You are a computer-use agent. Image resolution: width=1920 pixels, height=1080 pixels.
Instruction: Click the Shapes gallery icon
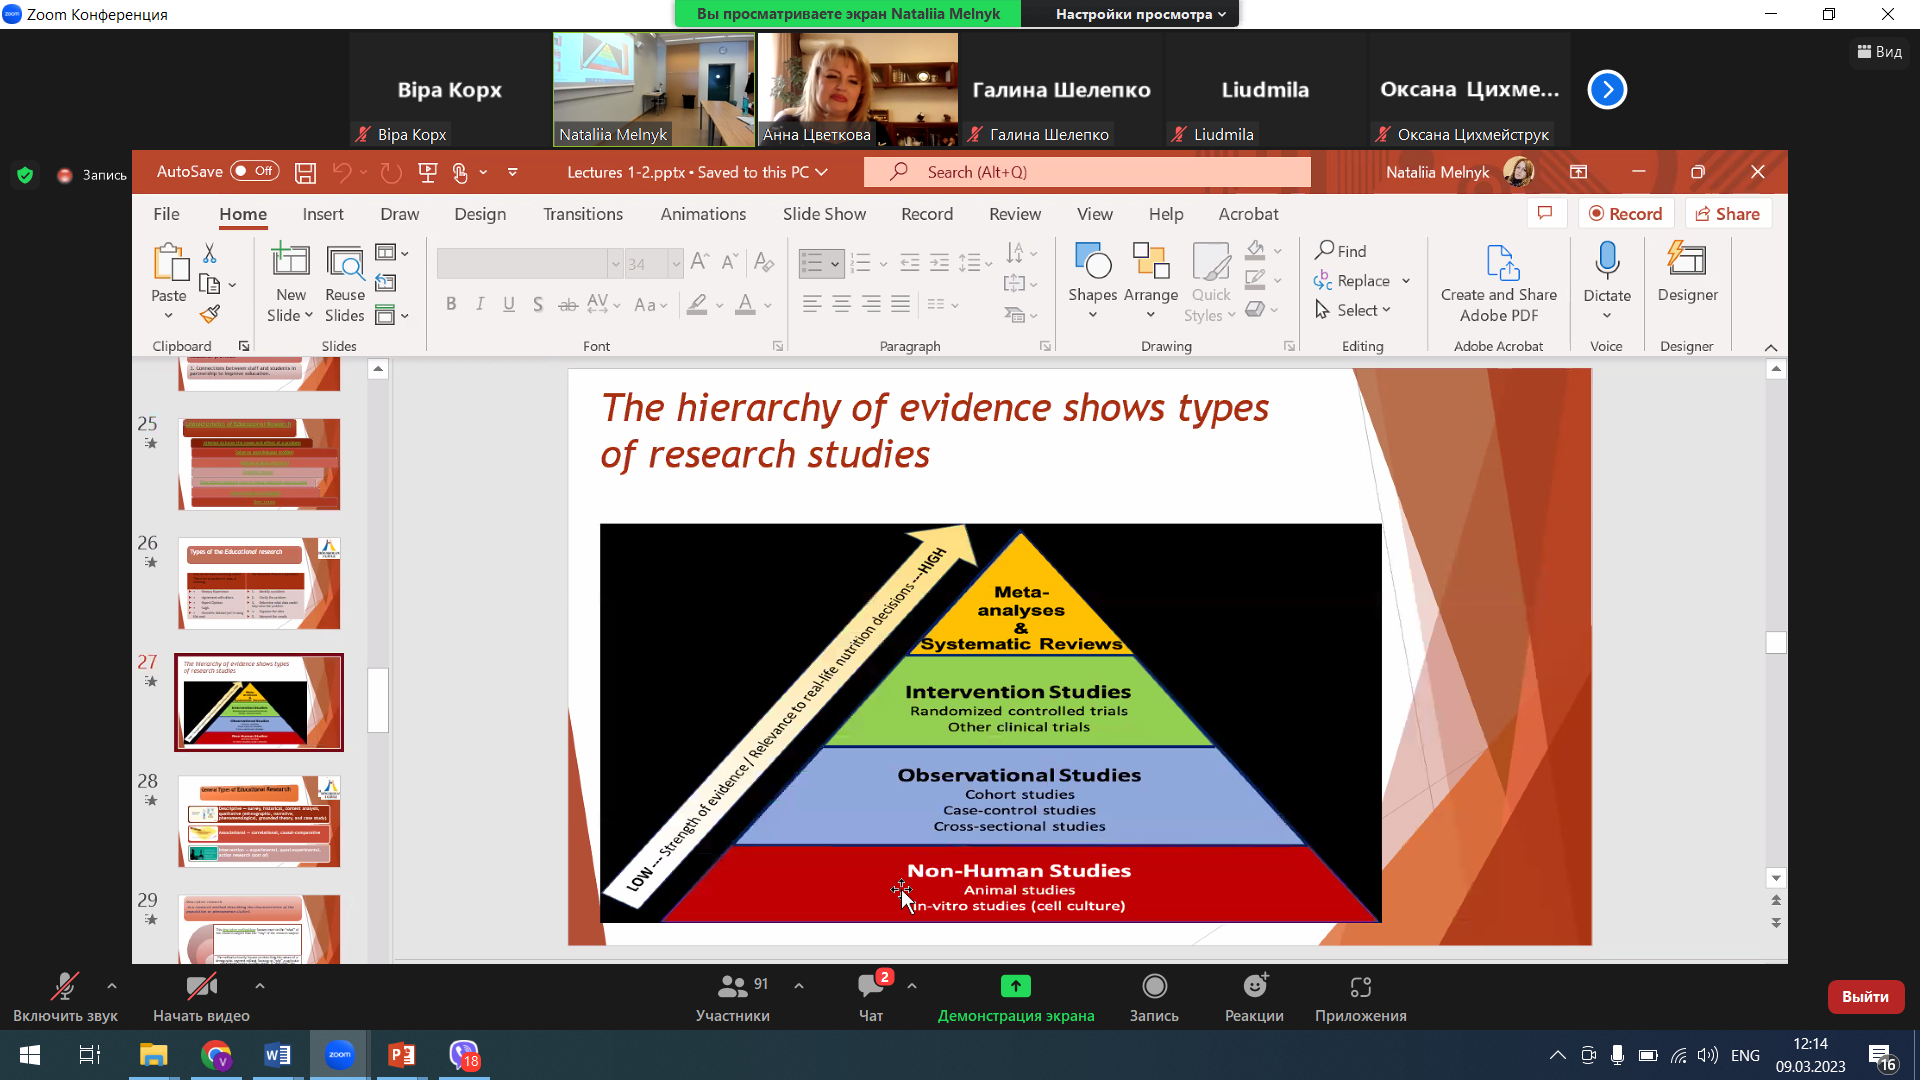pyautogui.click(x=1092, y=261)
